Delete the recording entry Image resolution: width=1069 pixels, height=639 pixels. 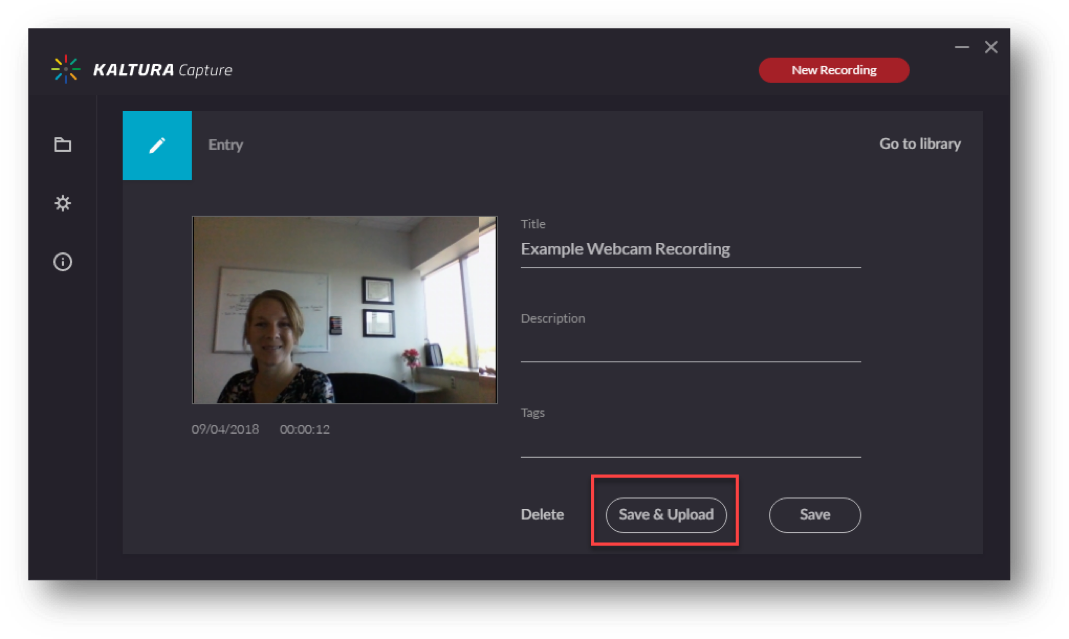point(542,515)
